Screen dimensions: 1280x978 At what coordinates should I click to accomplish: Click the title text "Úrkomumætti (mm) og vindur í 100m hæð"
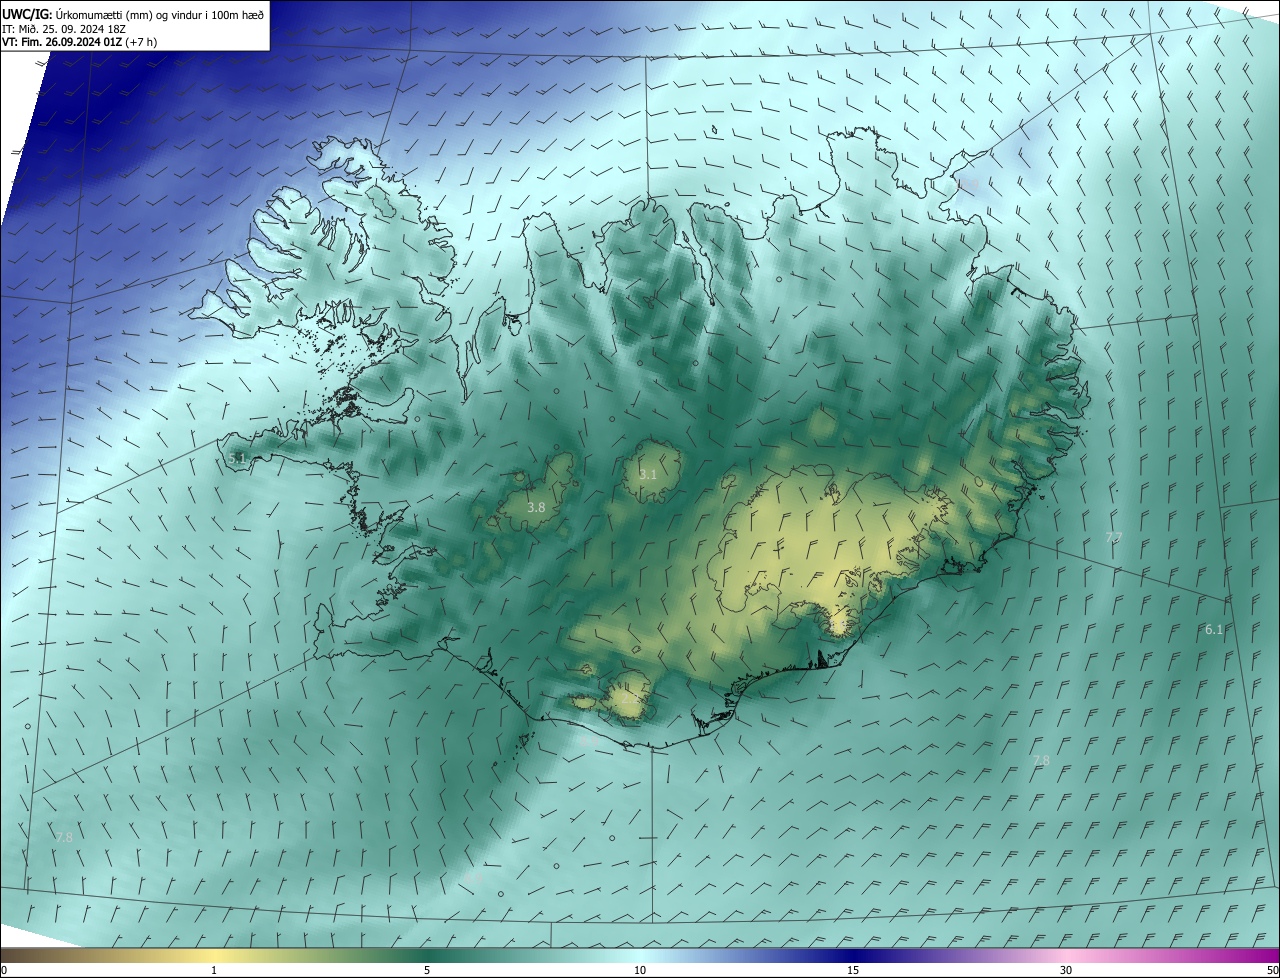[x=159, y=14]
